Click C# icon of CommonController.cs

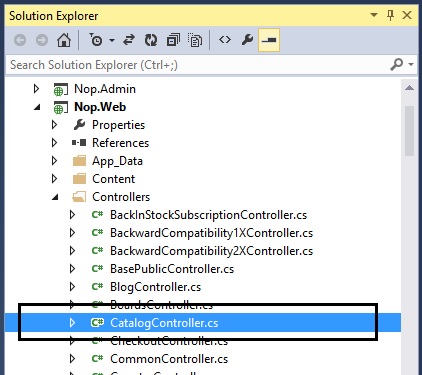coord(97,358)
